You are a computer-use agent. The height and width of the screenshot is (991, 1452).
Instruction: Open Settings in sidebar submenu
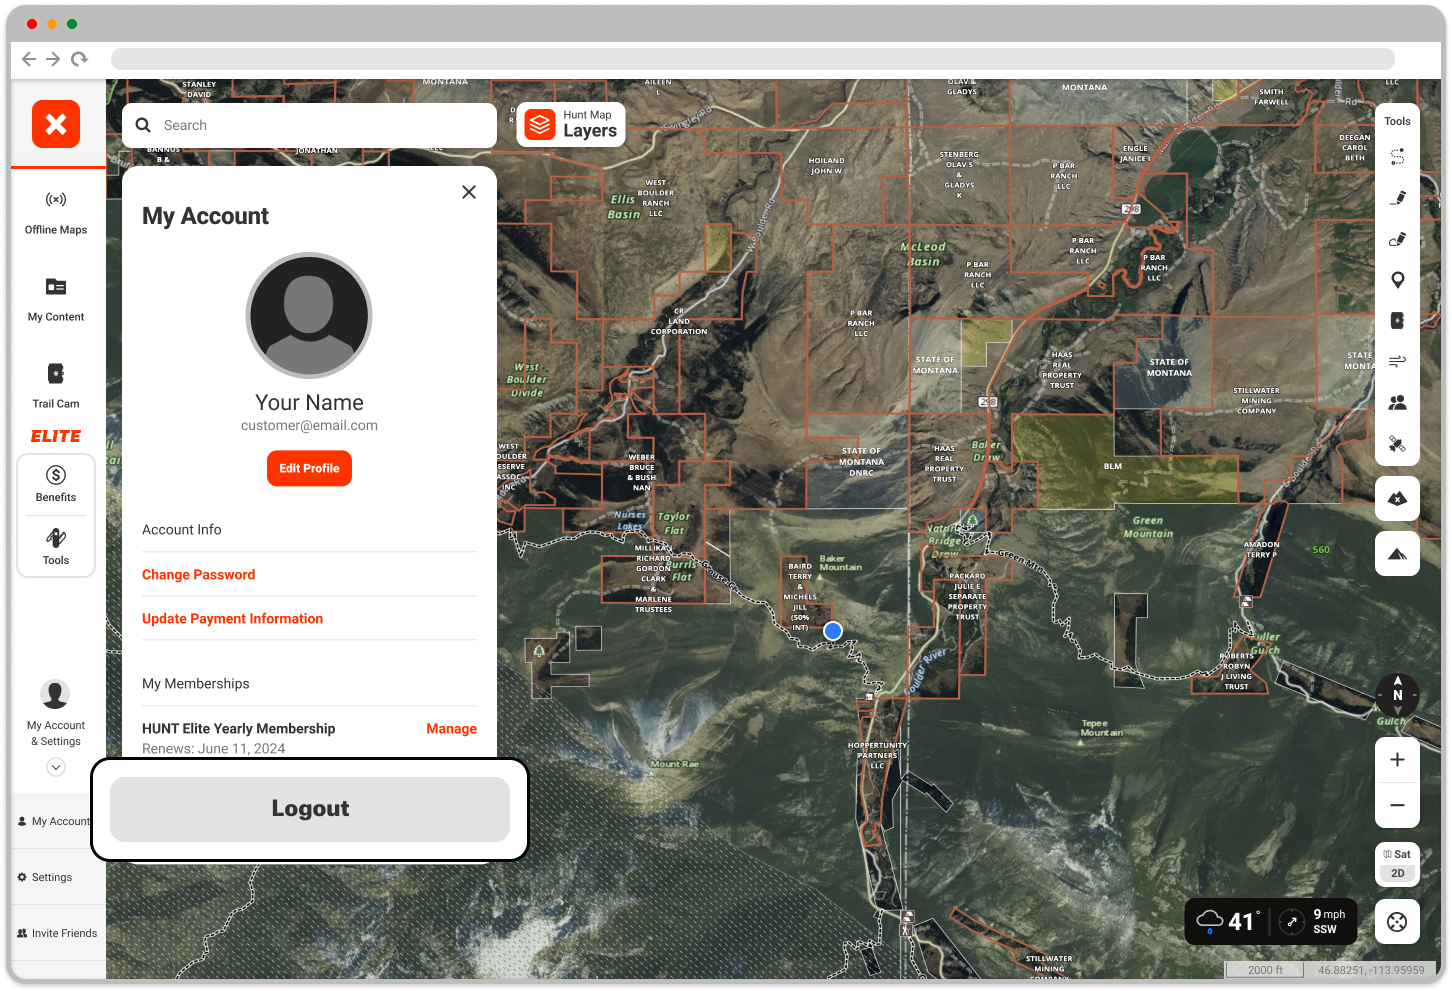52,877
